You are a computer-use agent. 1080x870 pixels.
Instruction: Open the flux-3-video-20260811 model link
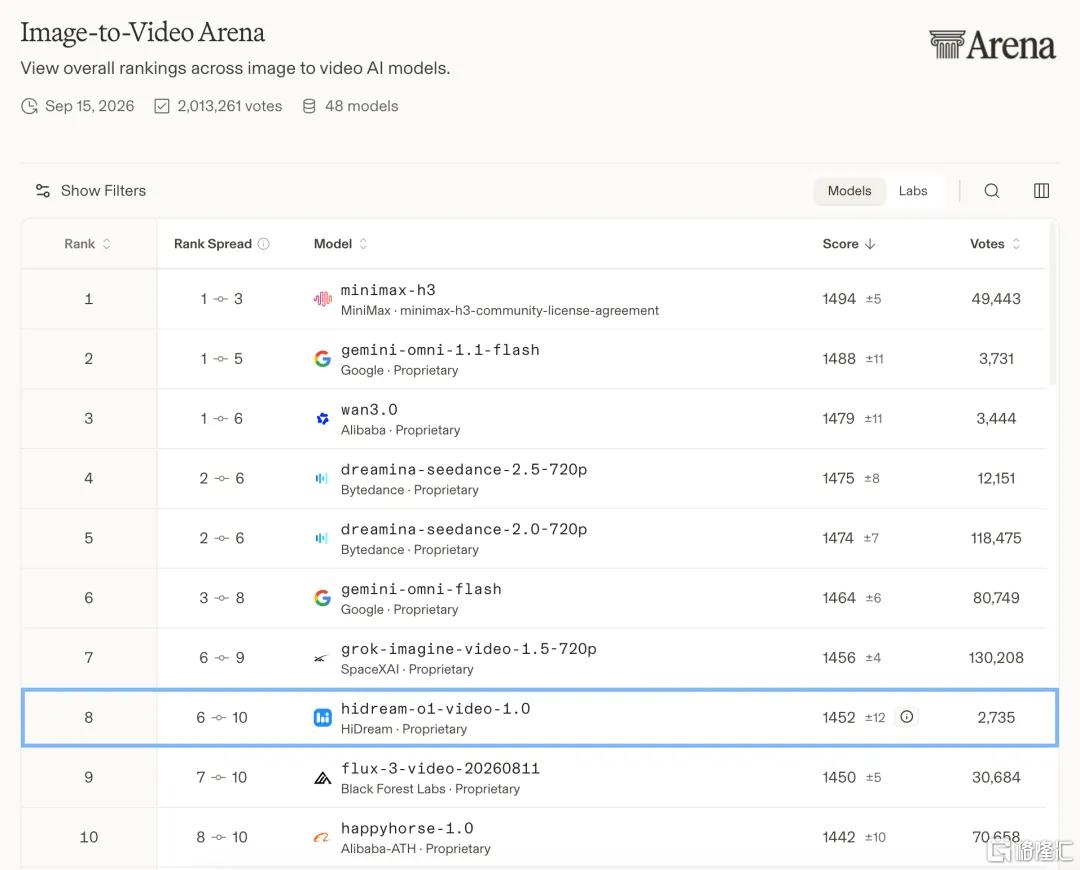tap(440, 769)
